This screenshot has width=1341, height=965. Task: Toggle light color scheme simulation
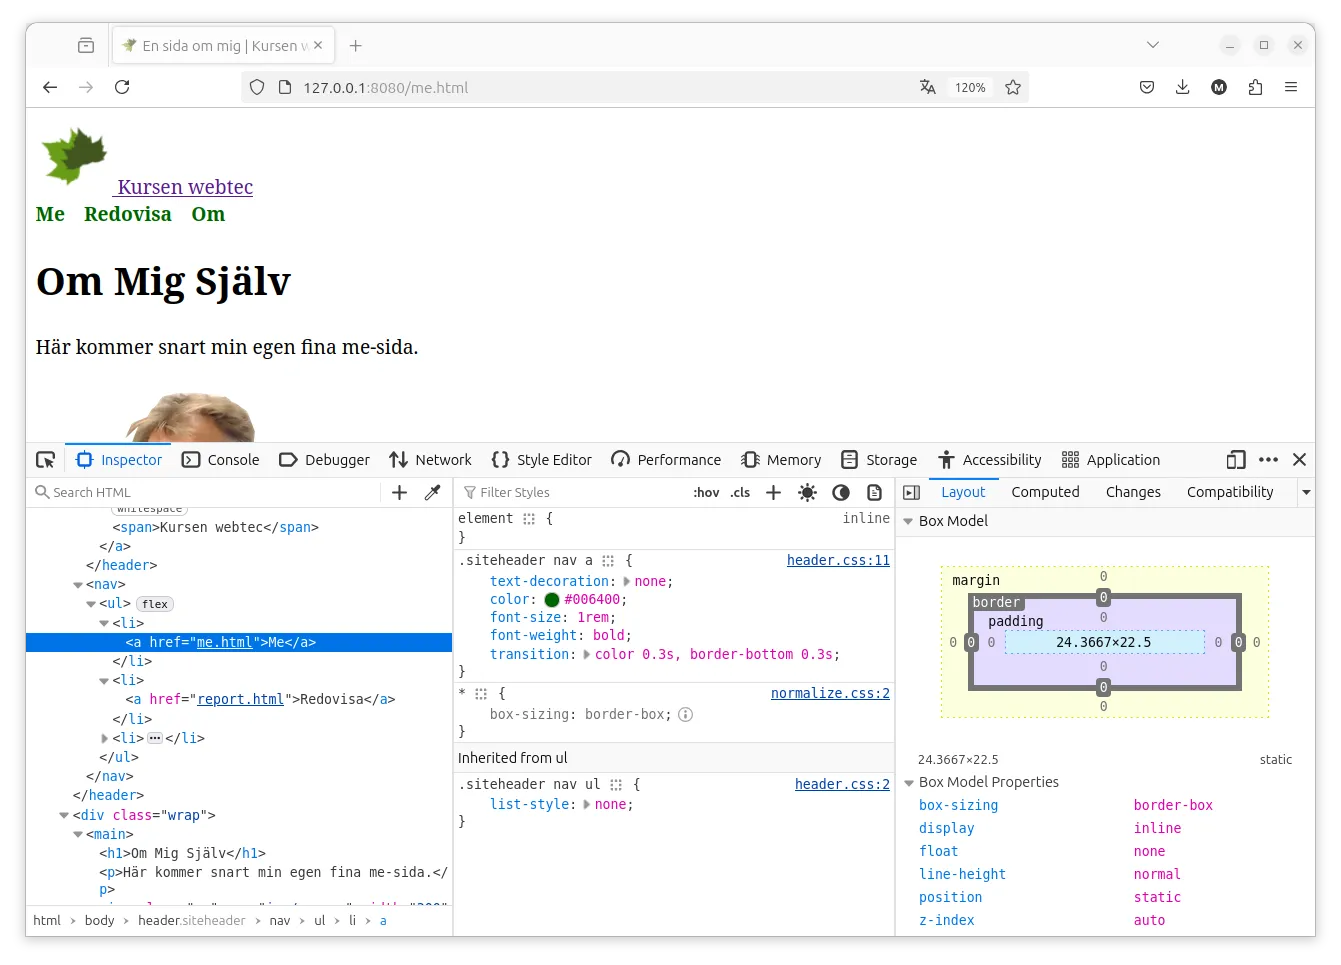click(808, 492)
